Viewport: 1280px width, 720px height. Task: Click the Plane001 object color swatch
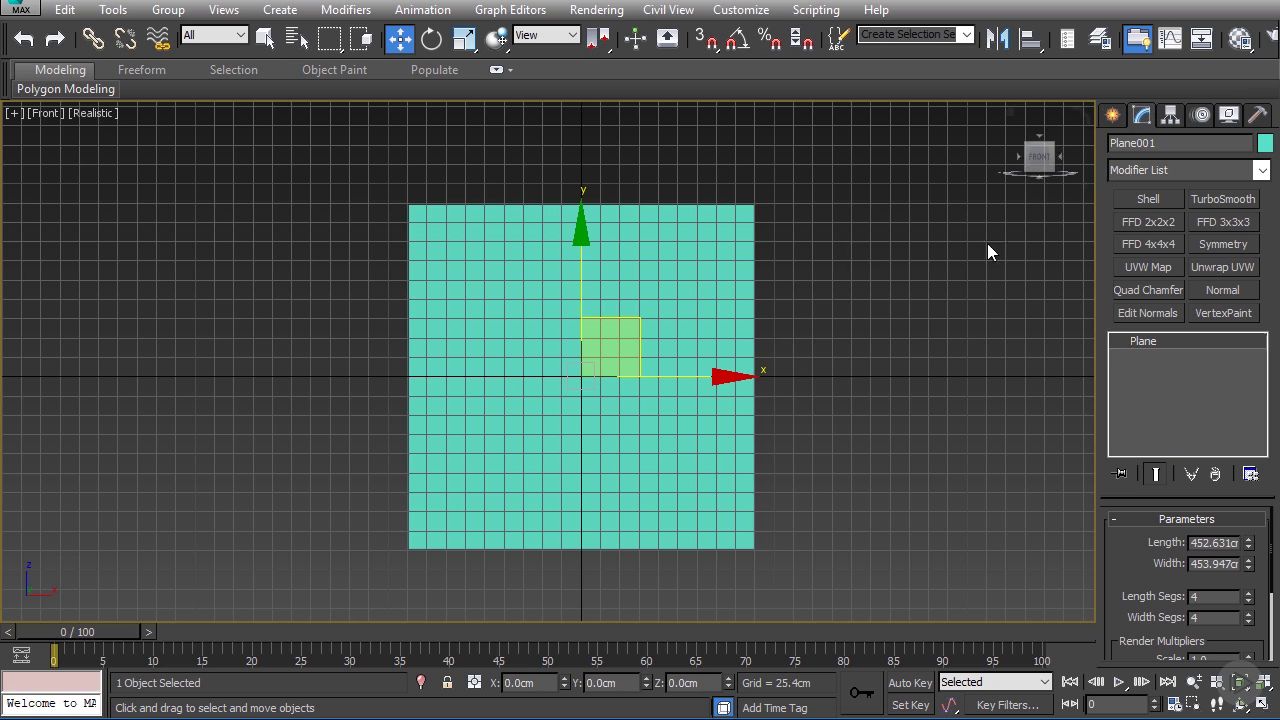click(x=1265, y=143)
